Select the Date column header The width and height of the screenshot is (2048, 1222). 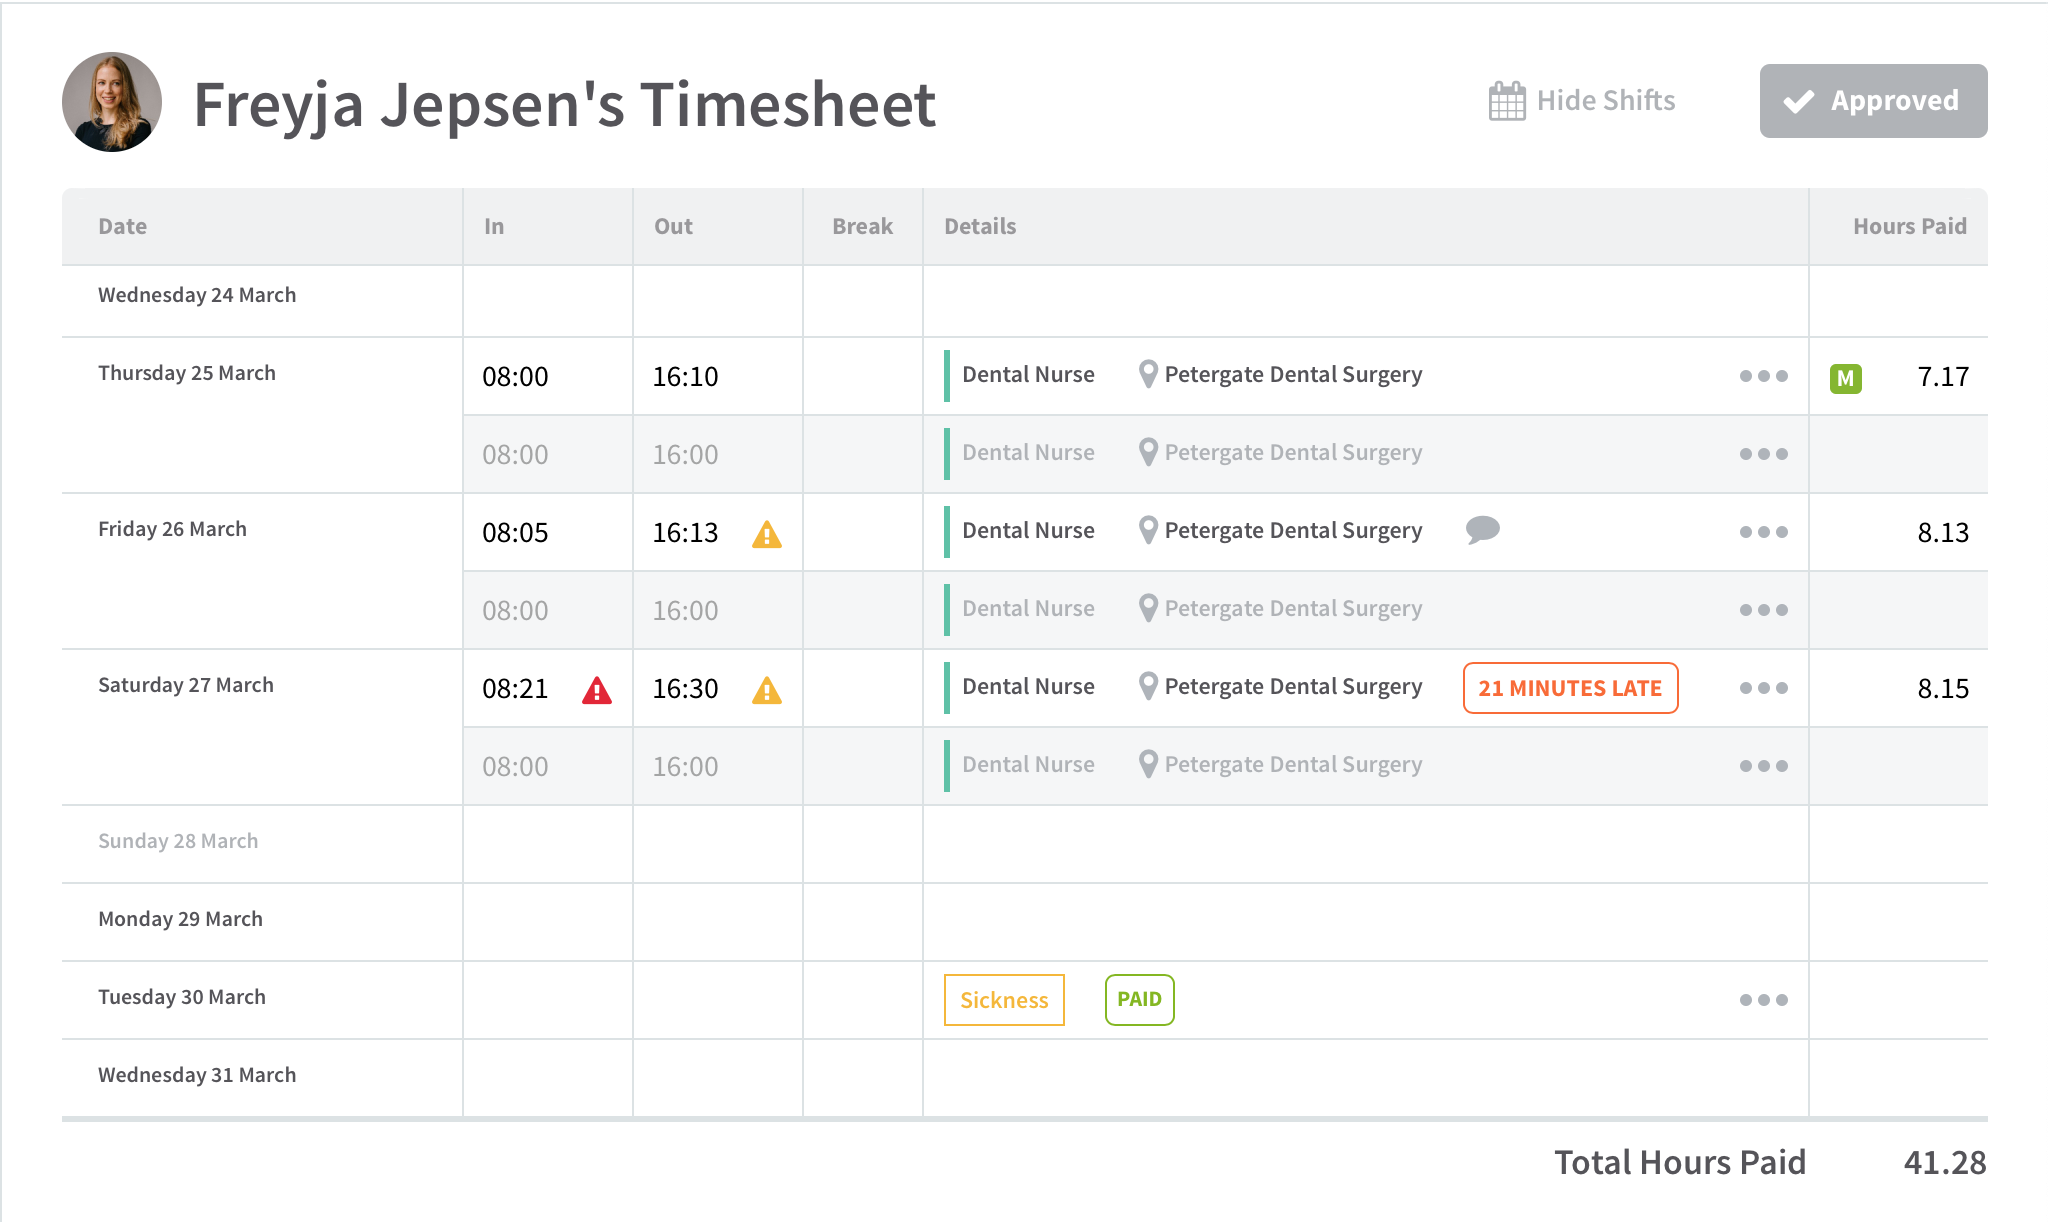click(x=121, y=226)
